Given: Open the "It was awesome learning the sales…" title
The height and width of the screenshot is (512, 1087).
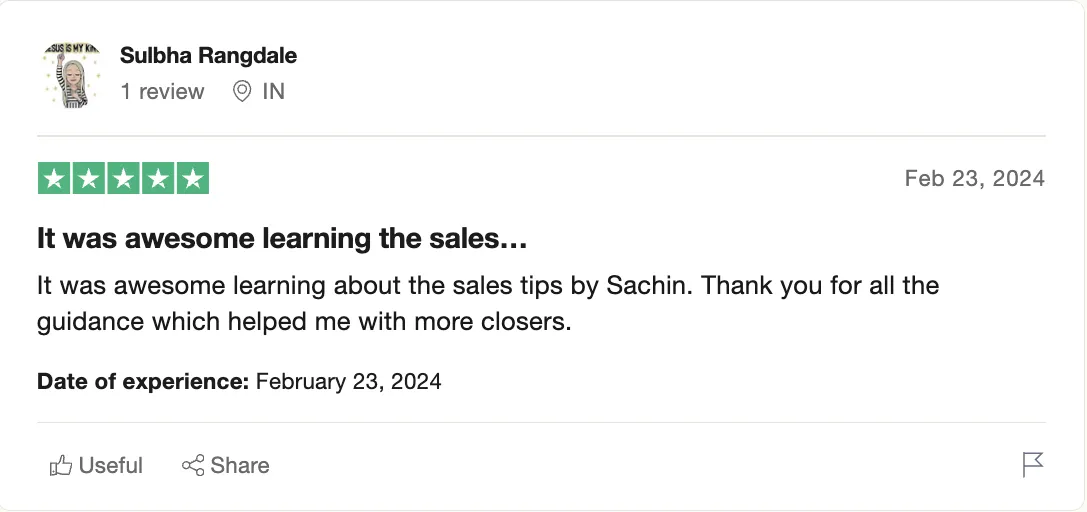Looking at the screenshot, I should pos(282,239).
